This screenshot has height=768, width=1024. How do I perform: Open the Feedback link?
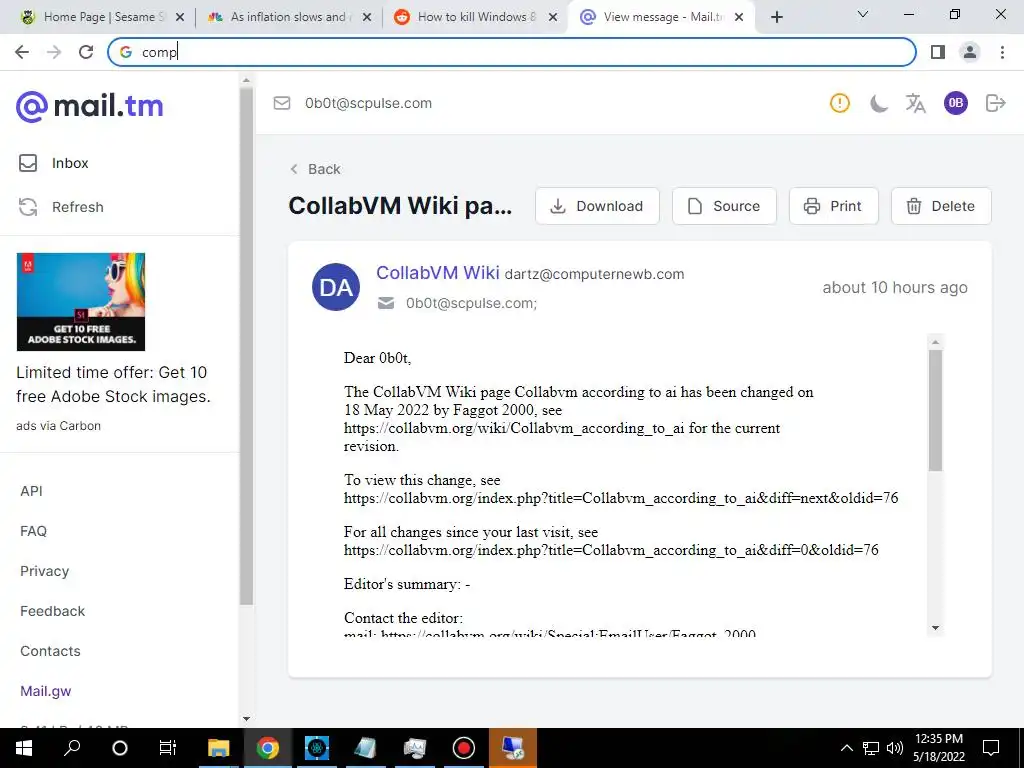52,611
